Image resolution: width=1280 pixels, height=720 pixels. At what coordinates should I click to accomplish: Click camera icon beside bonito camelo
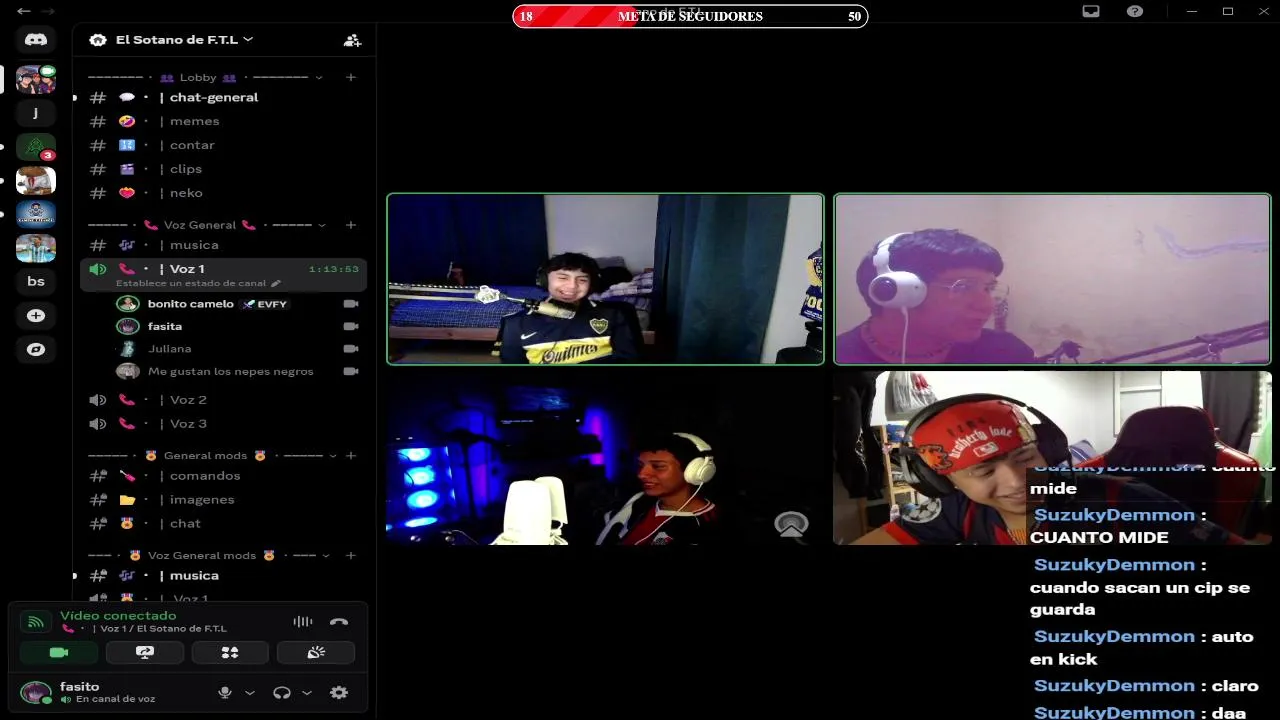(350, 304)
